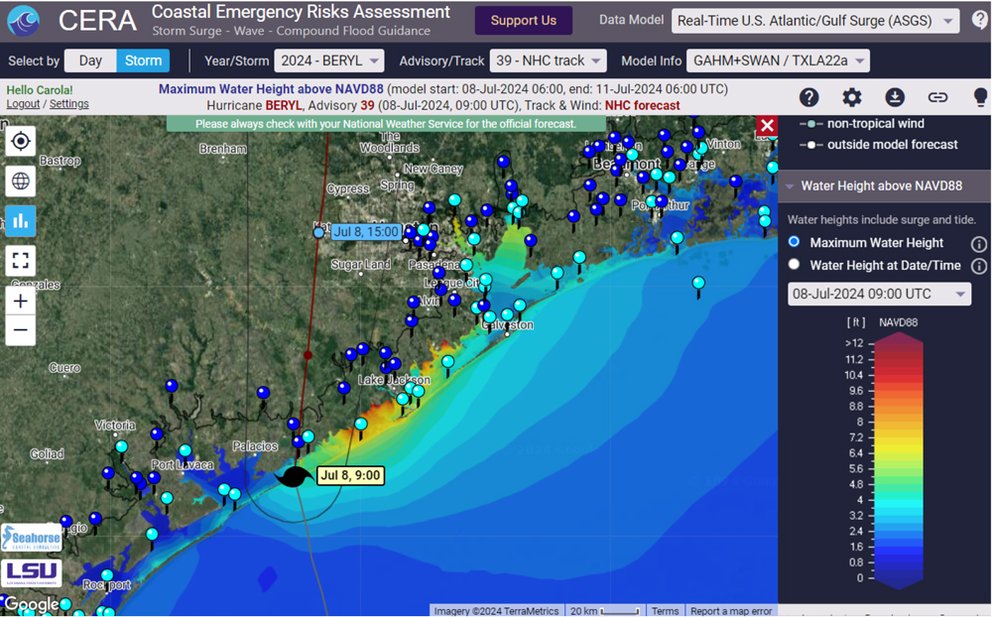The image size is (992, 617).
Task: Enter fullscreen map mode icon
Action: pyautogui.click(x=20, y=261)
